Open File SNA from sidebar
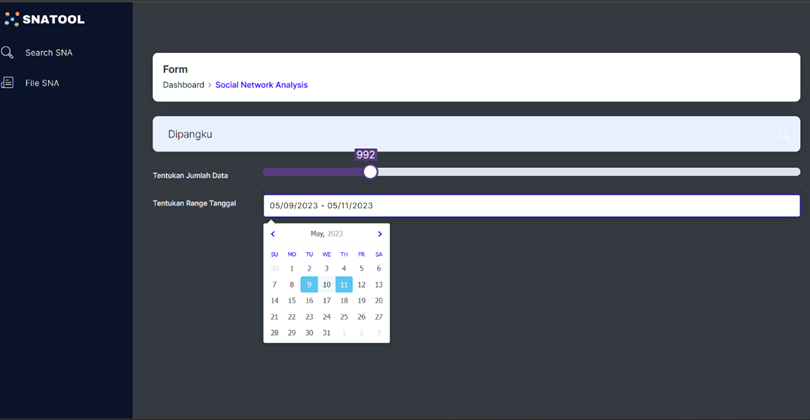Screen dimensions: 810x420 tap(42, 83)
